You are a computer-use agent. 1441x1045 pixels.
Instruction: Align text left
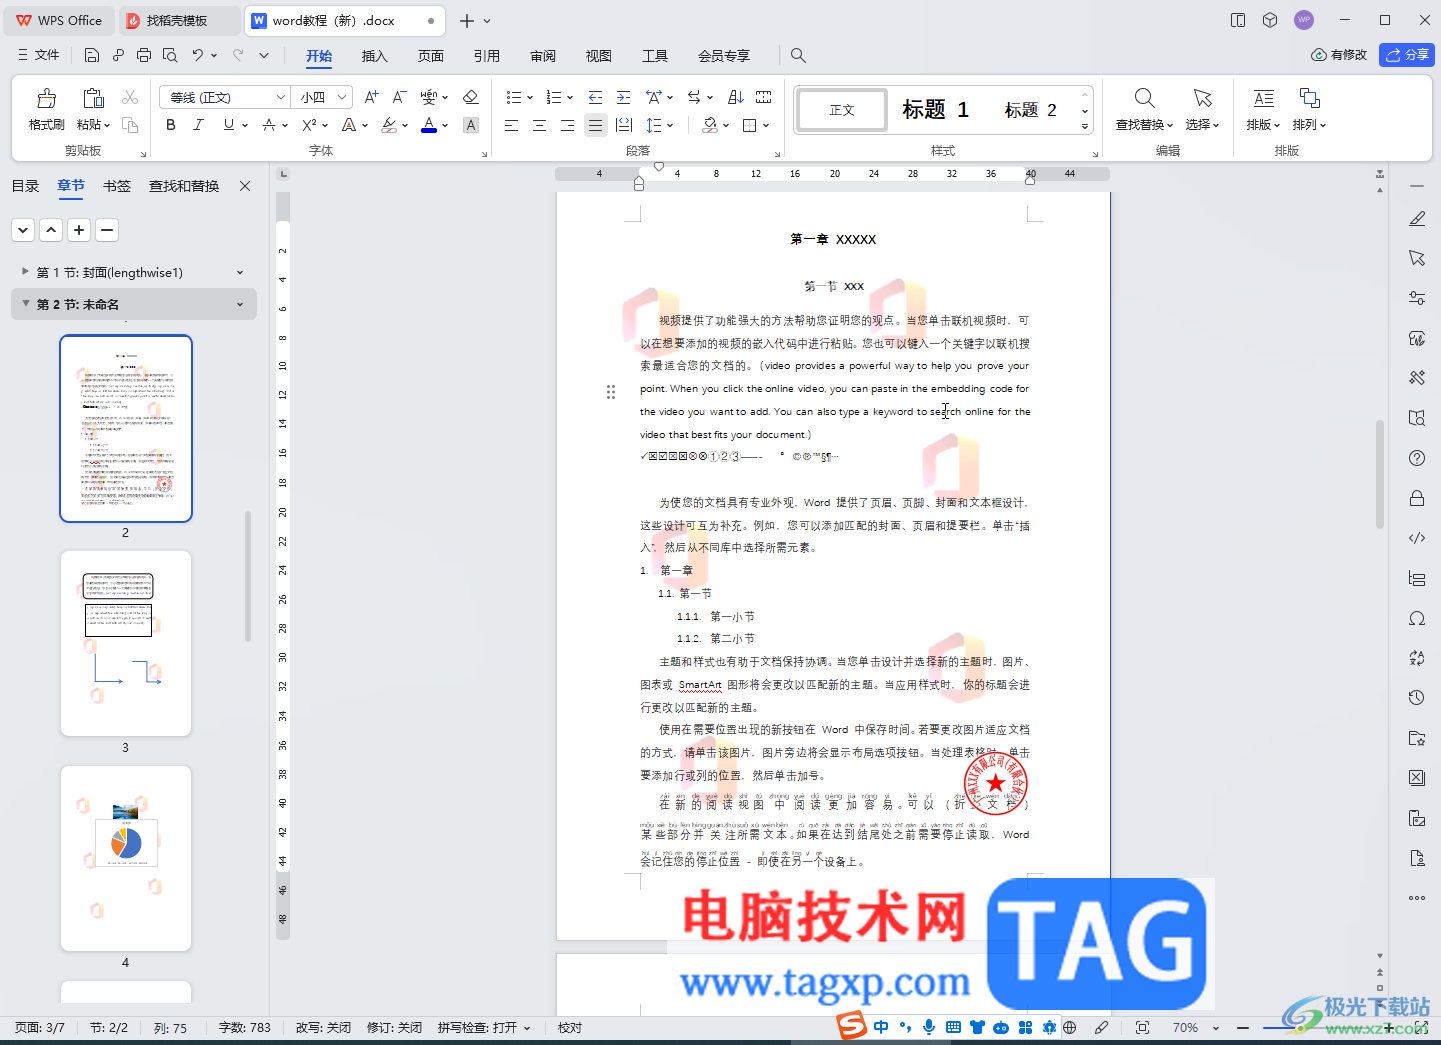pos(511,125)
